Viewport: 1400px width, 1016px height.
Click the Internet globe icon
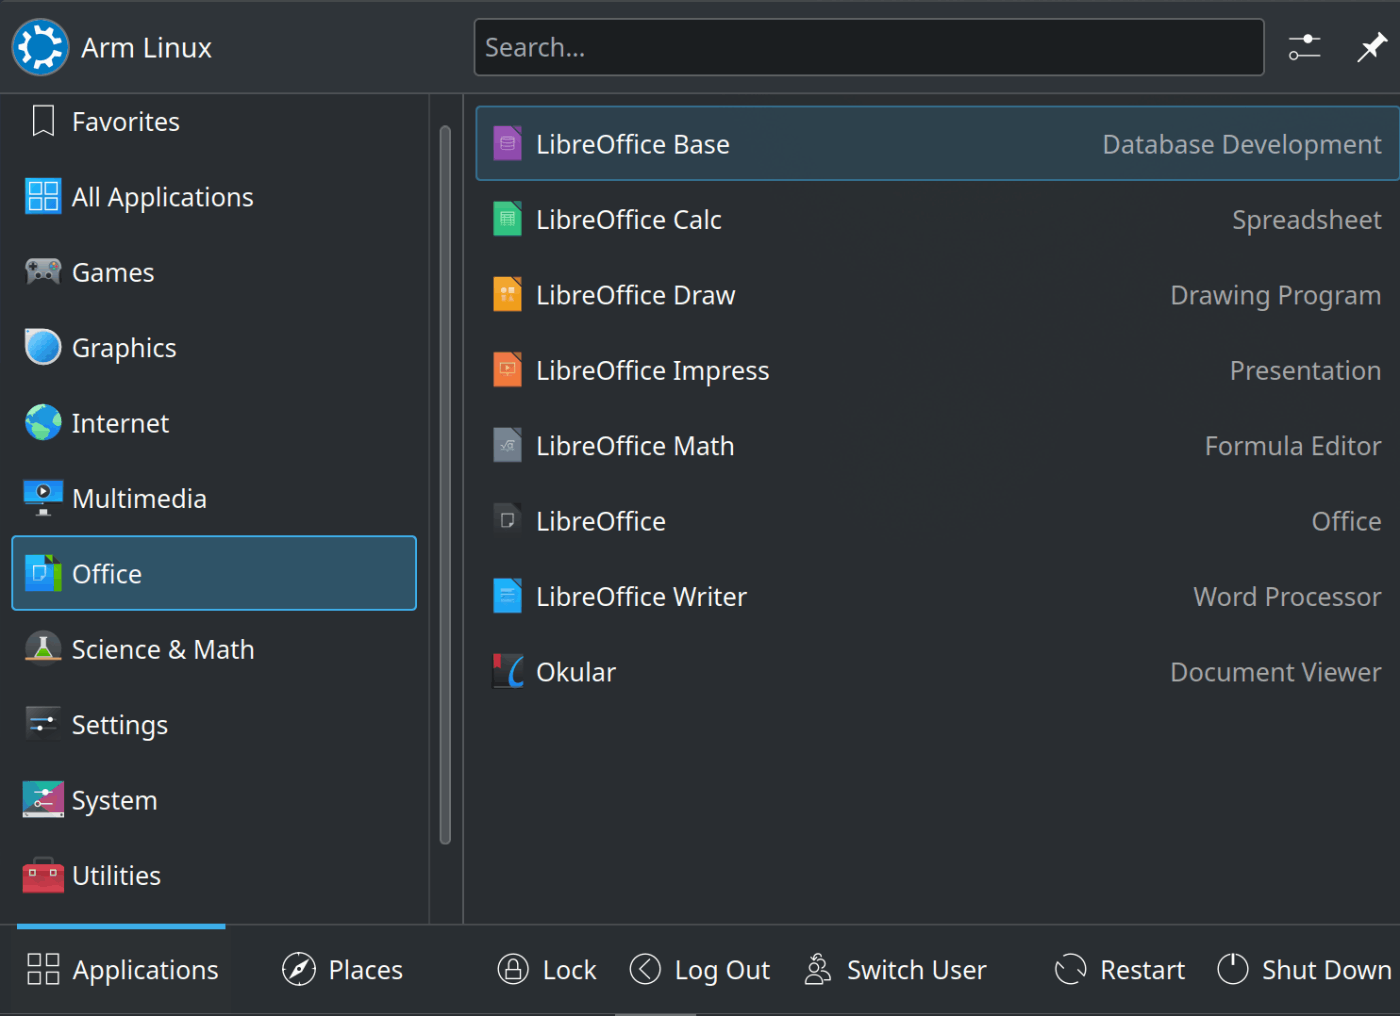[43, 423]
